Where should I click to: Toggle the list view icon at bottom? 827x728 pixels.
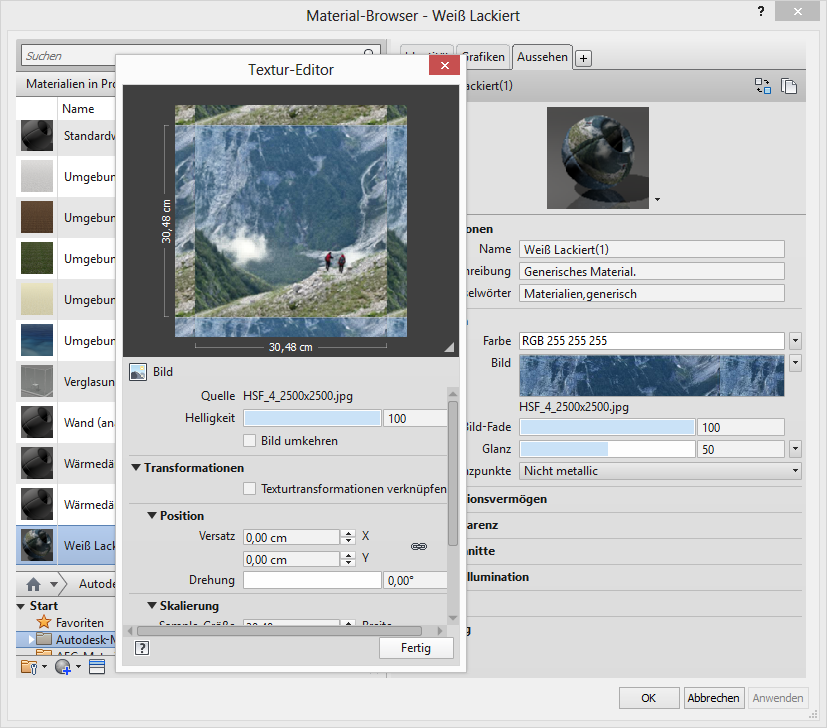tap(97, 667)
